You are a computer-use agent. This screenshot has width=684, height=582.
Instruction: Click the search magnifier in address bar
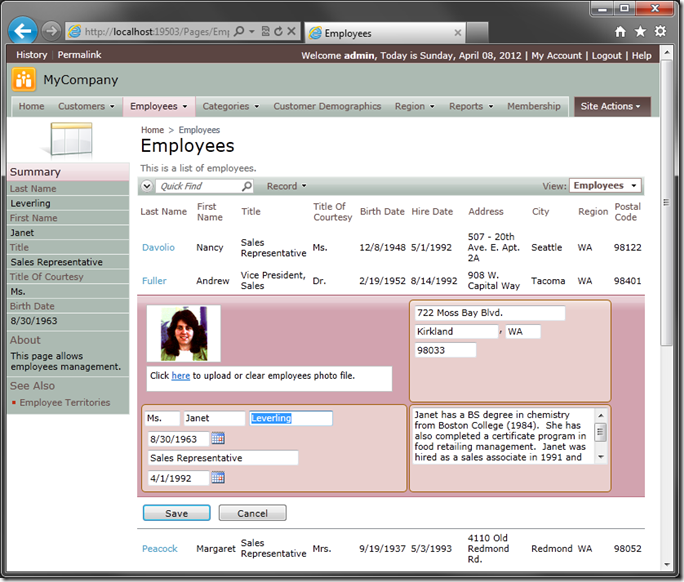point(239,31)
